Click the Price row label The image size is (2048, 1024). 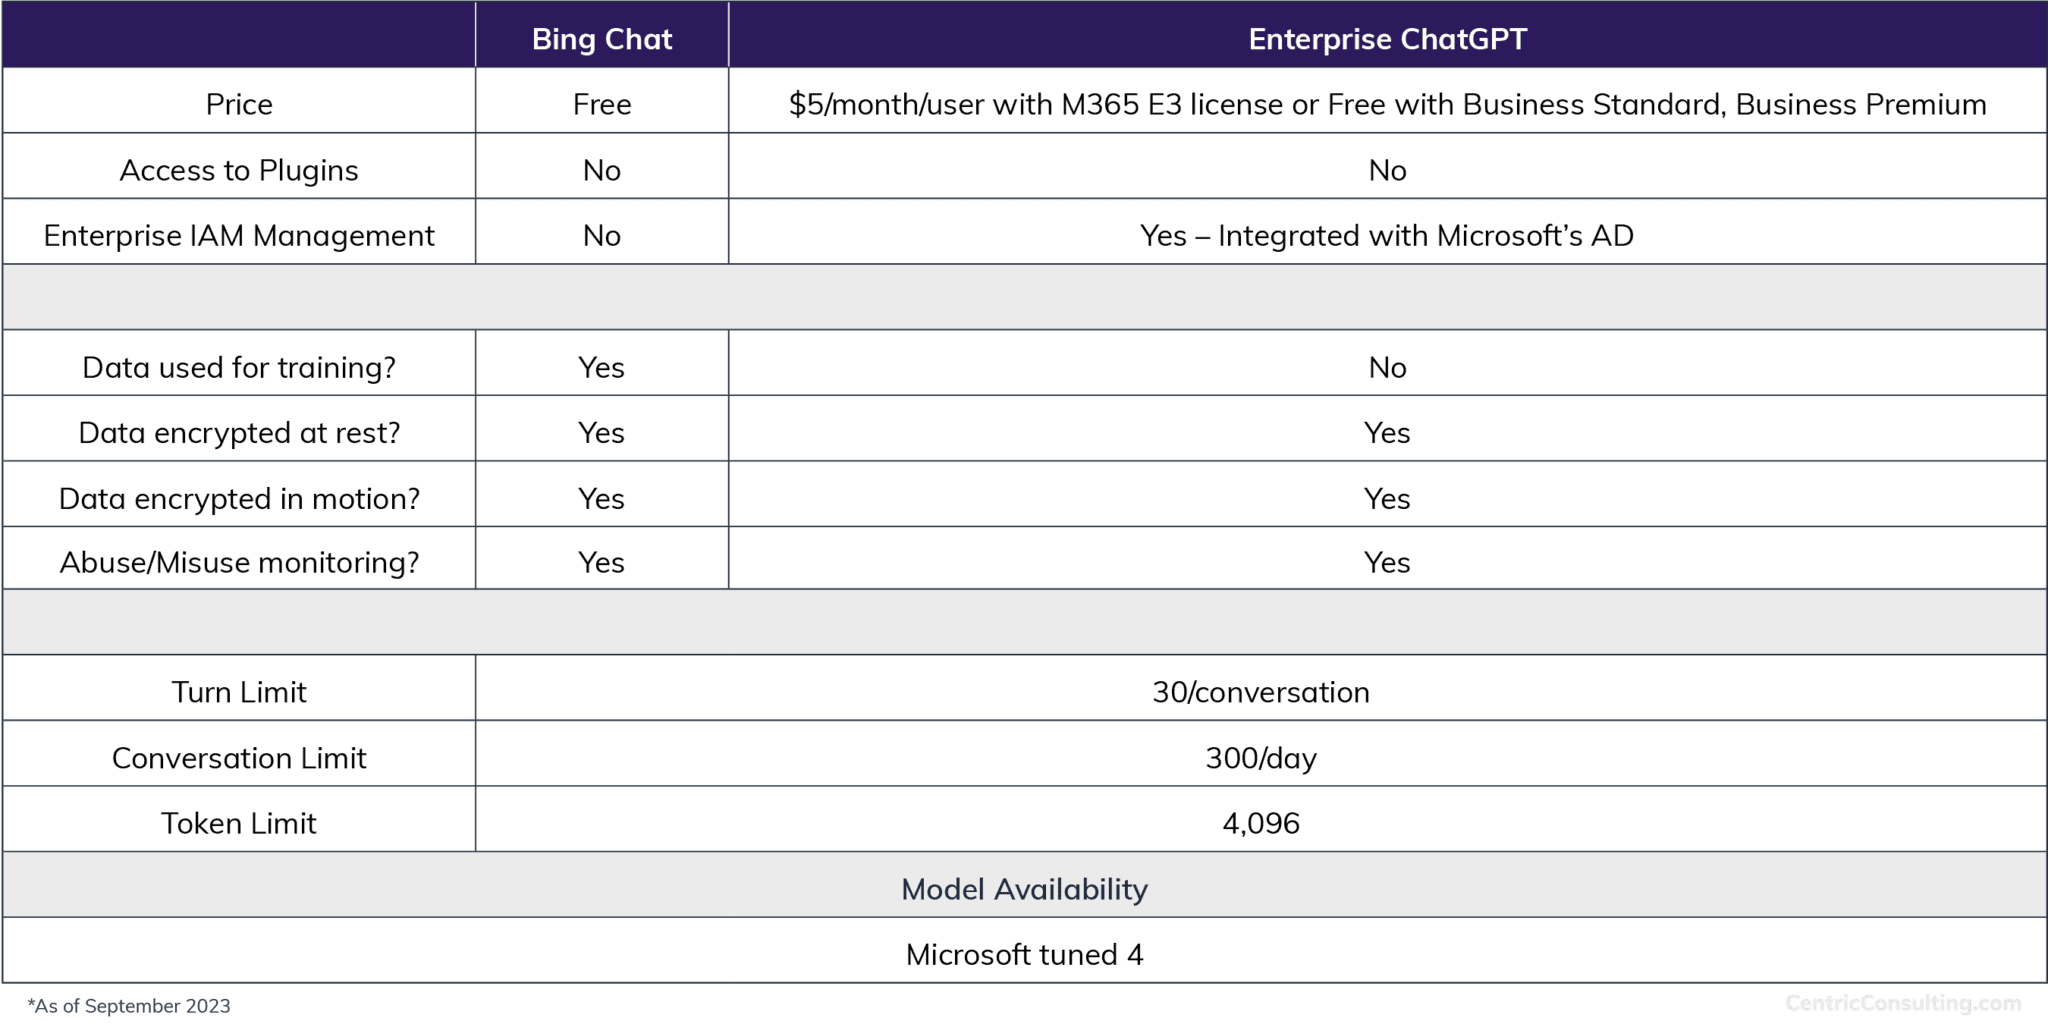(239, 102)
